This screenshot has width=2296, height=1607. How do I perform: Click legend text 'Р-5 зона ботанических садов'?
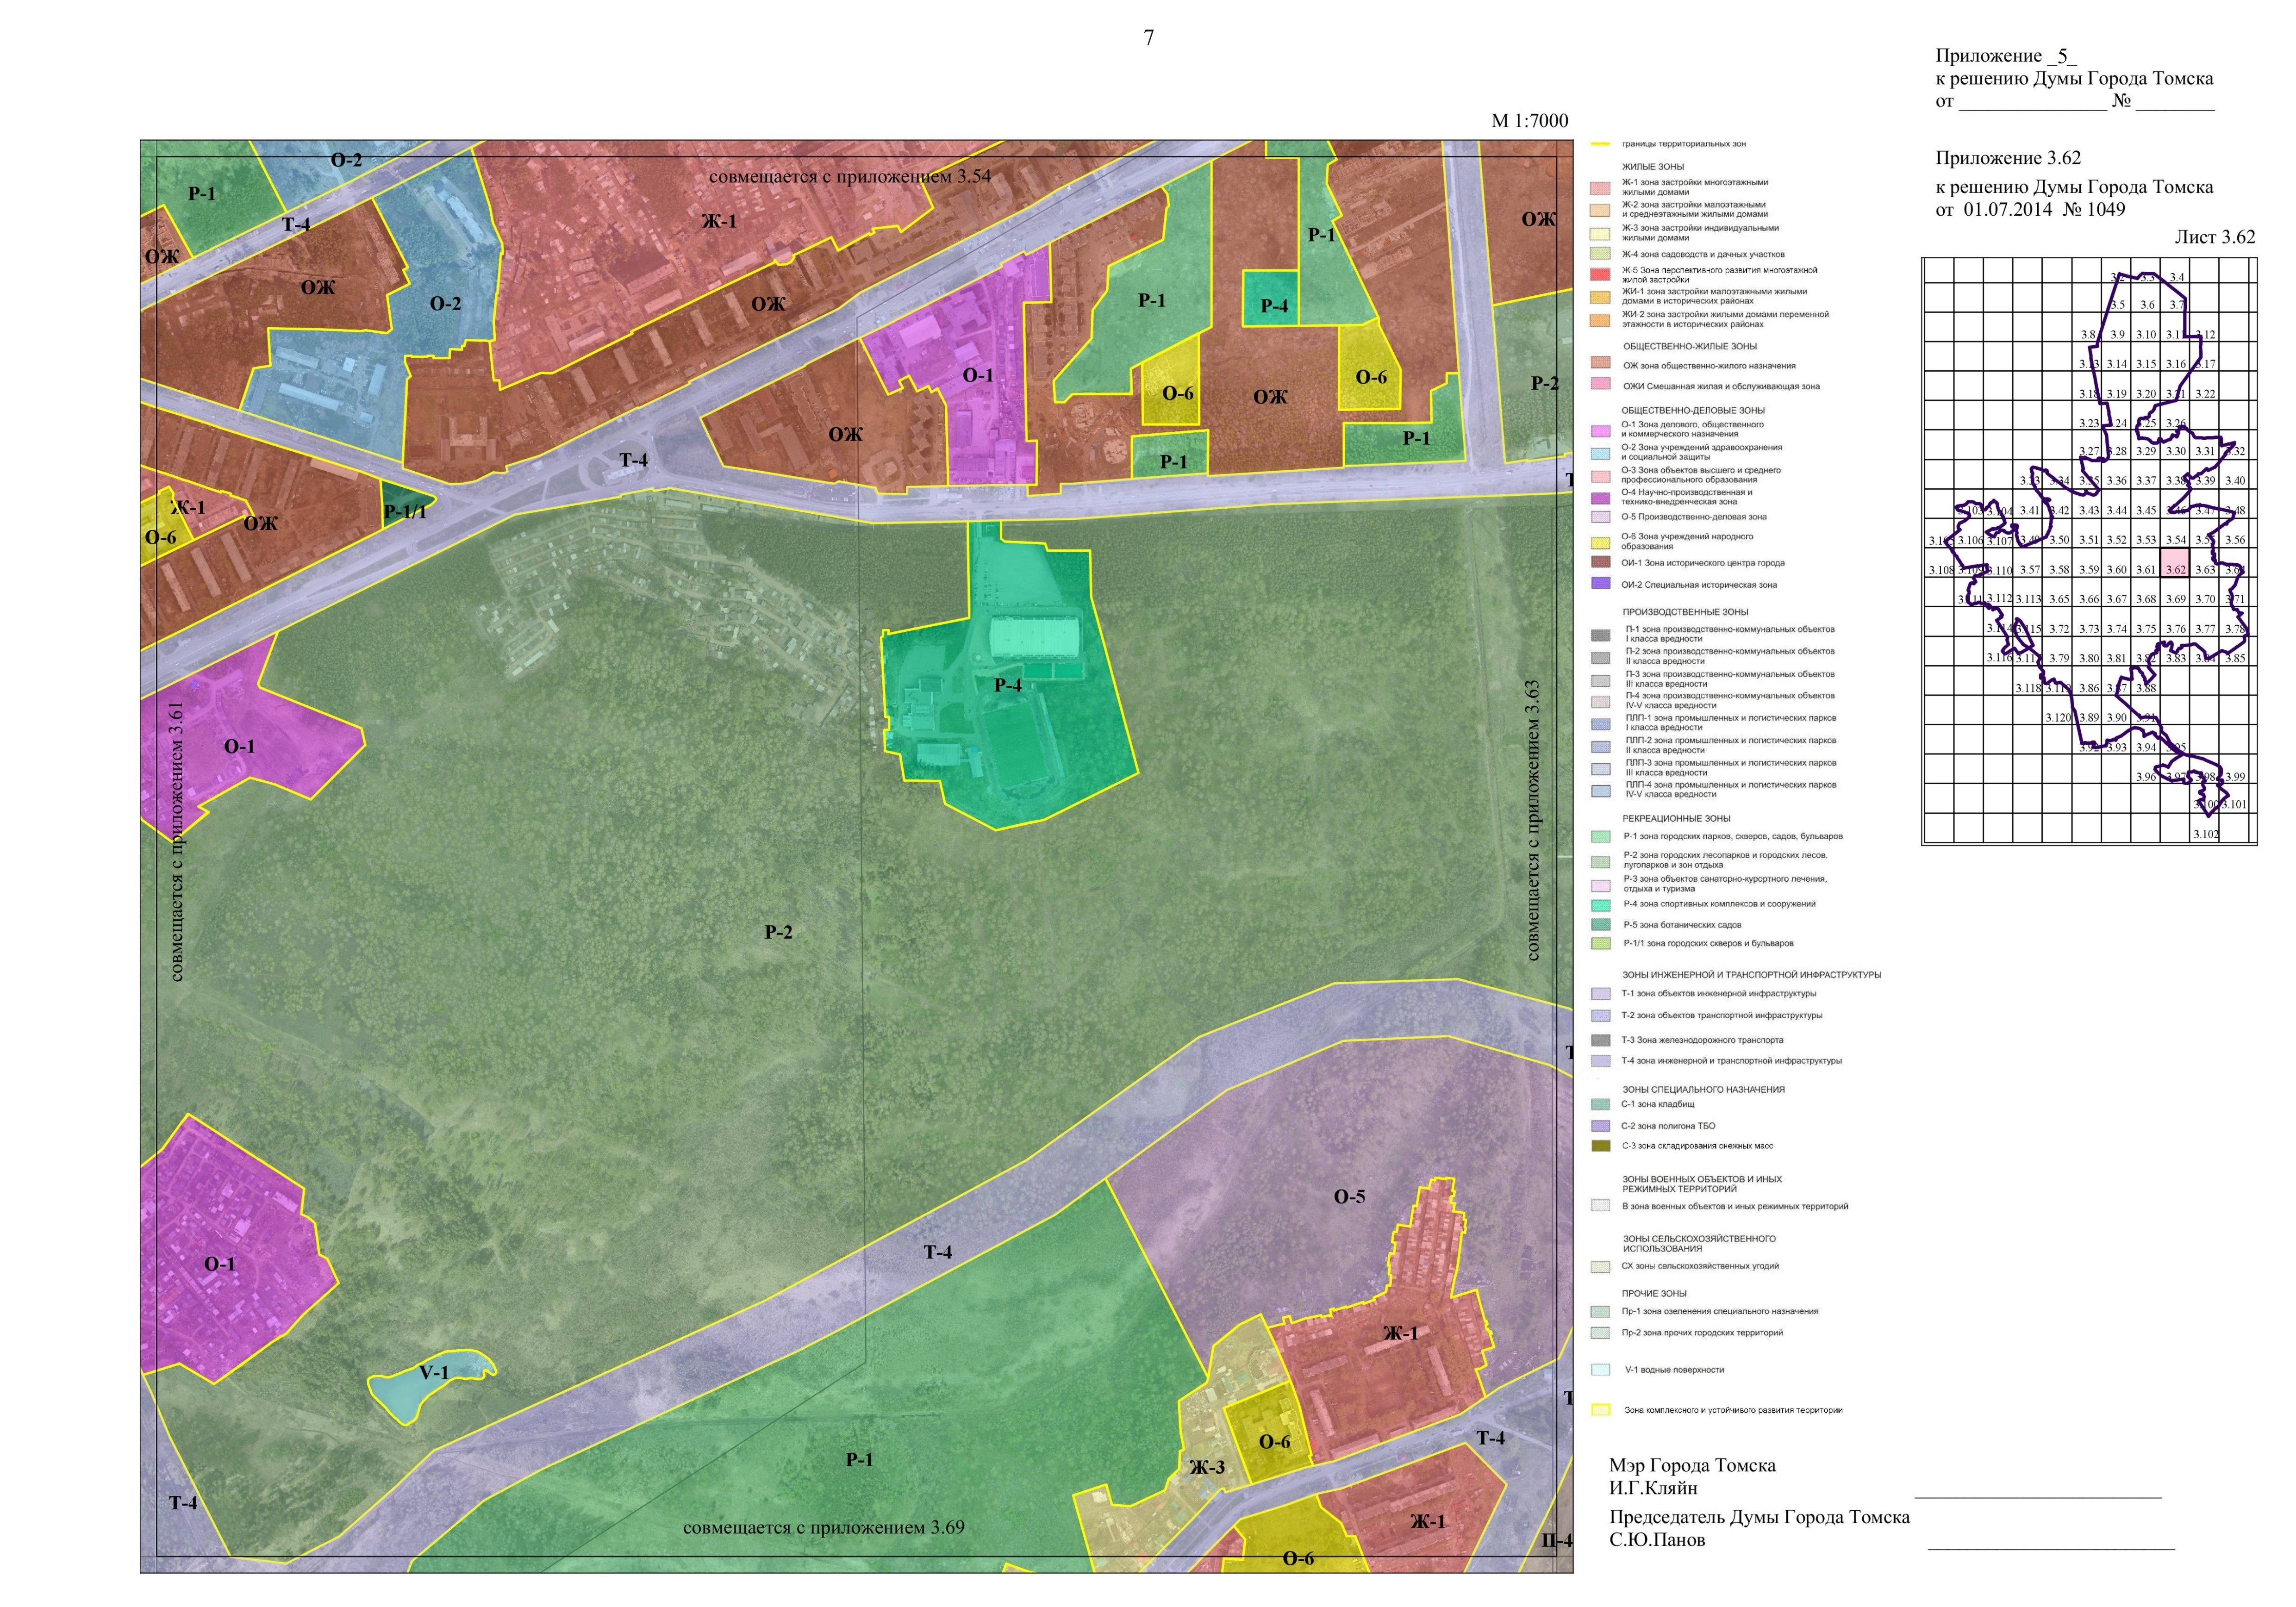(x=1682, y=925)
